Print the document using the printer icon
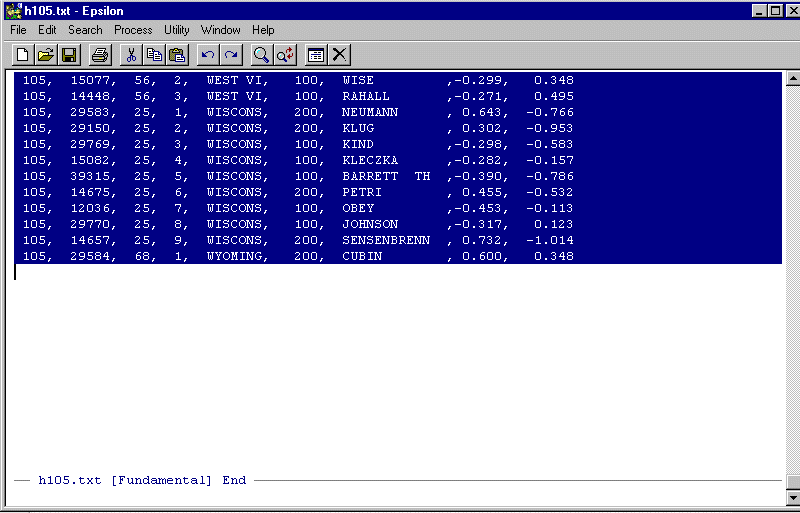Image resolution: width=800 pixels, height=513 pixels. click(x=100, y=55)
